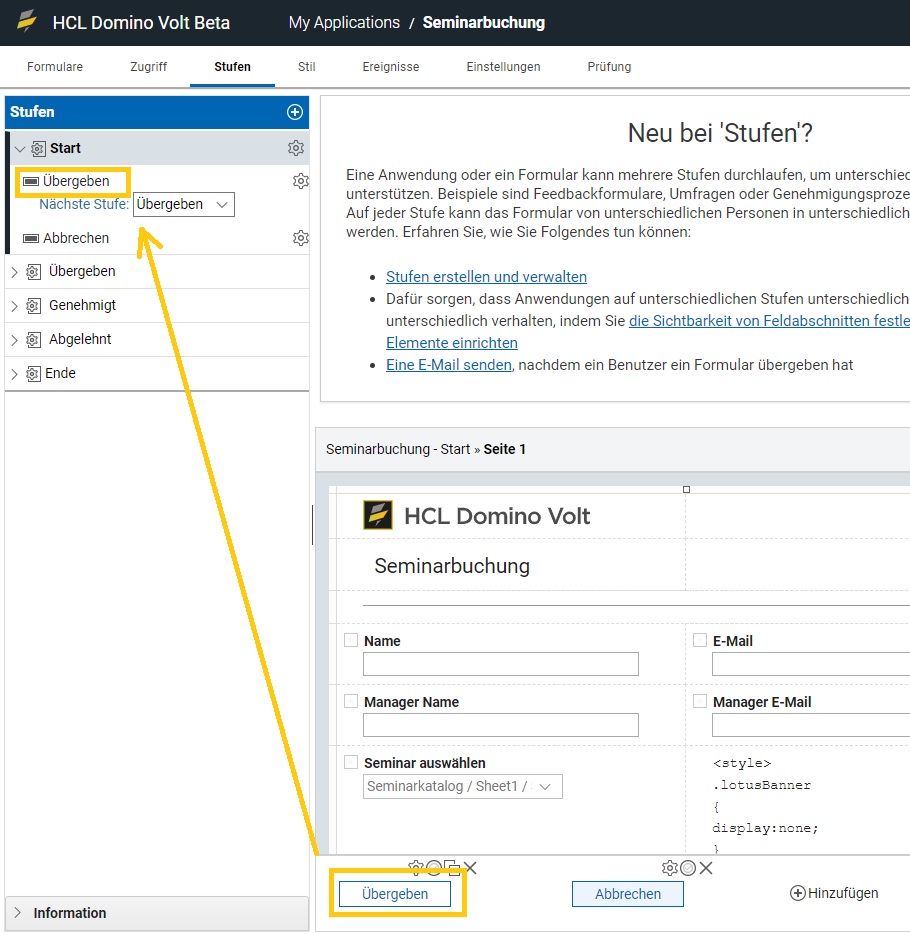Select the Stufen tab
This screenshot has width=910, height=934.
pyautogui.click(x=232, y=67)
